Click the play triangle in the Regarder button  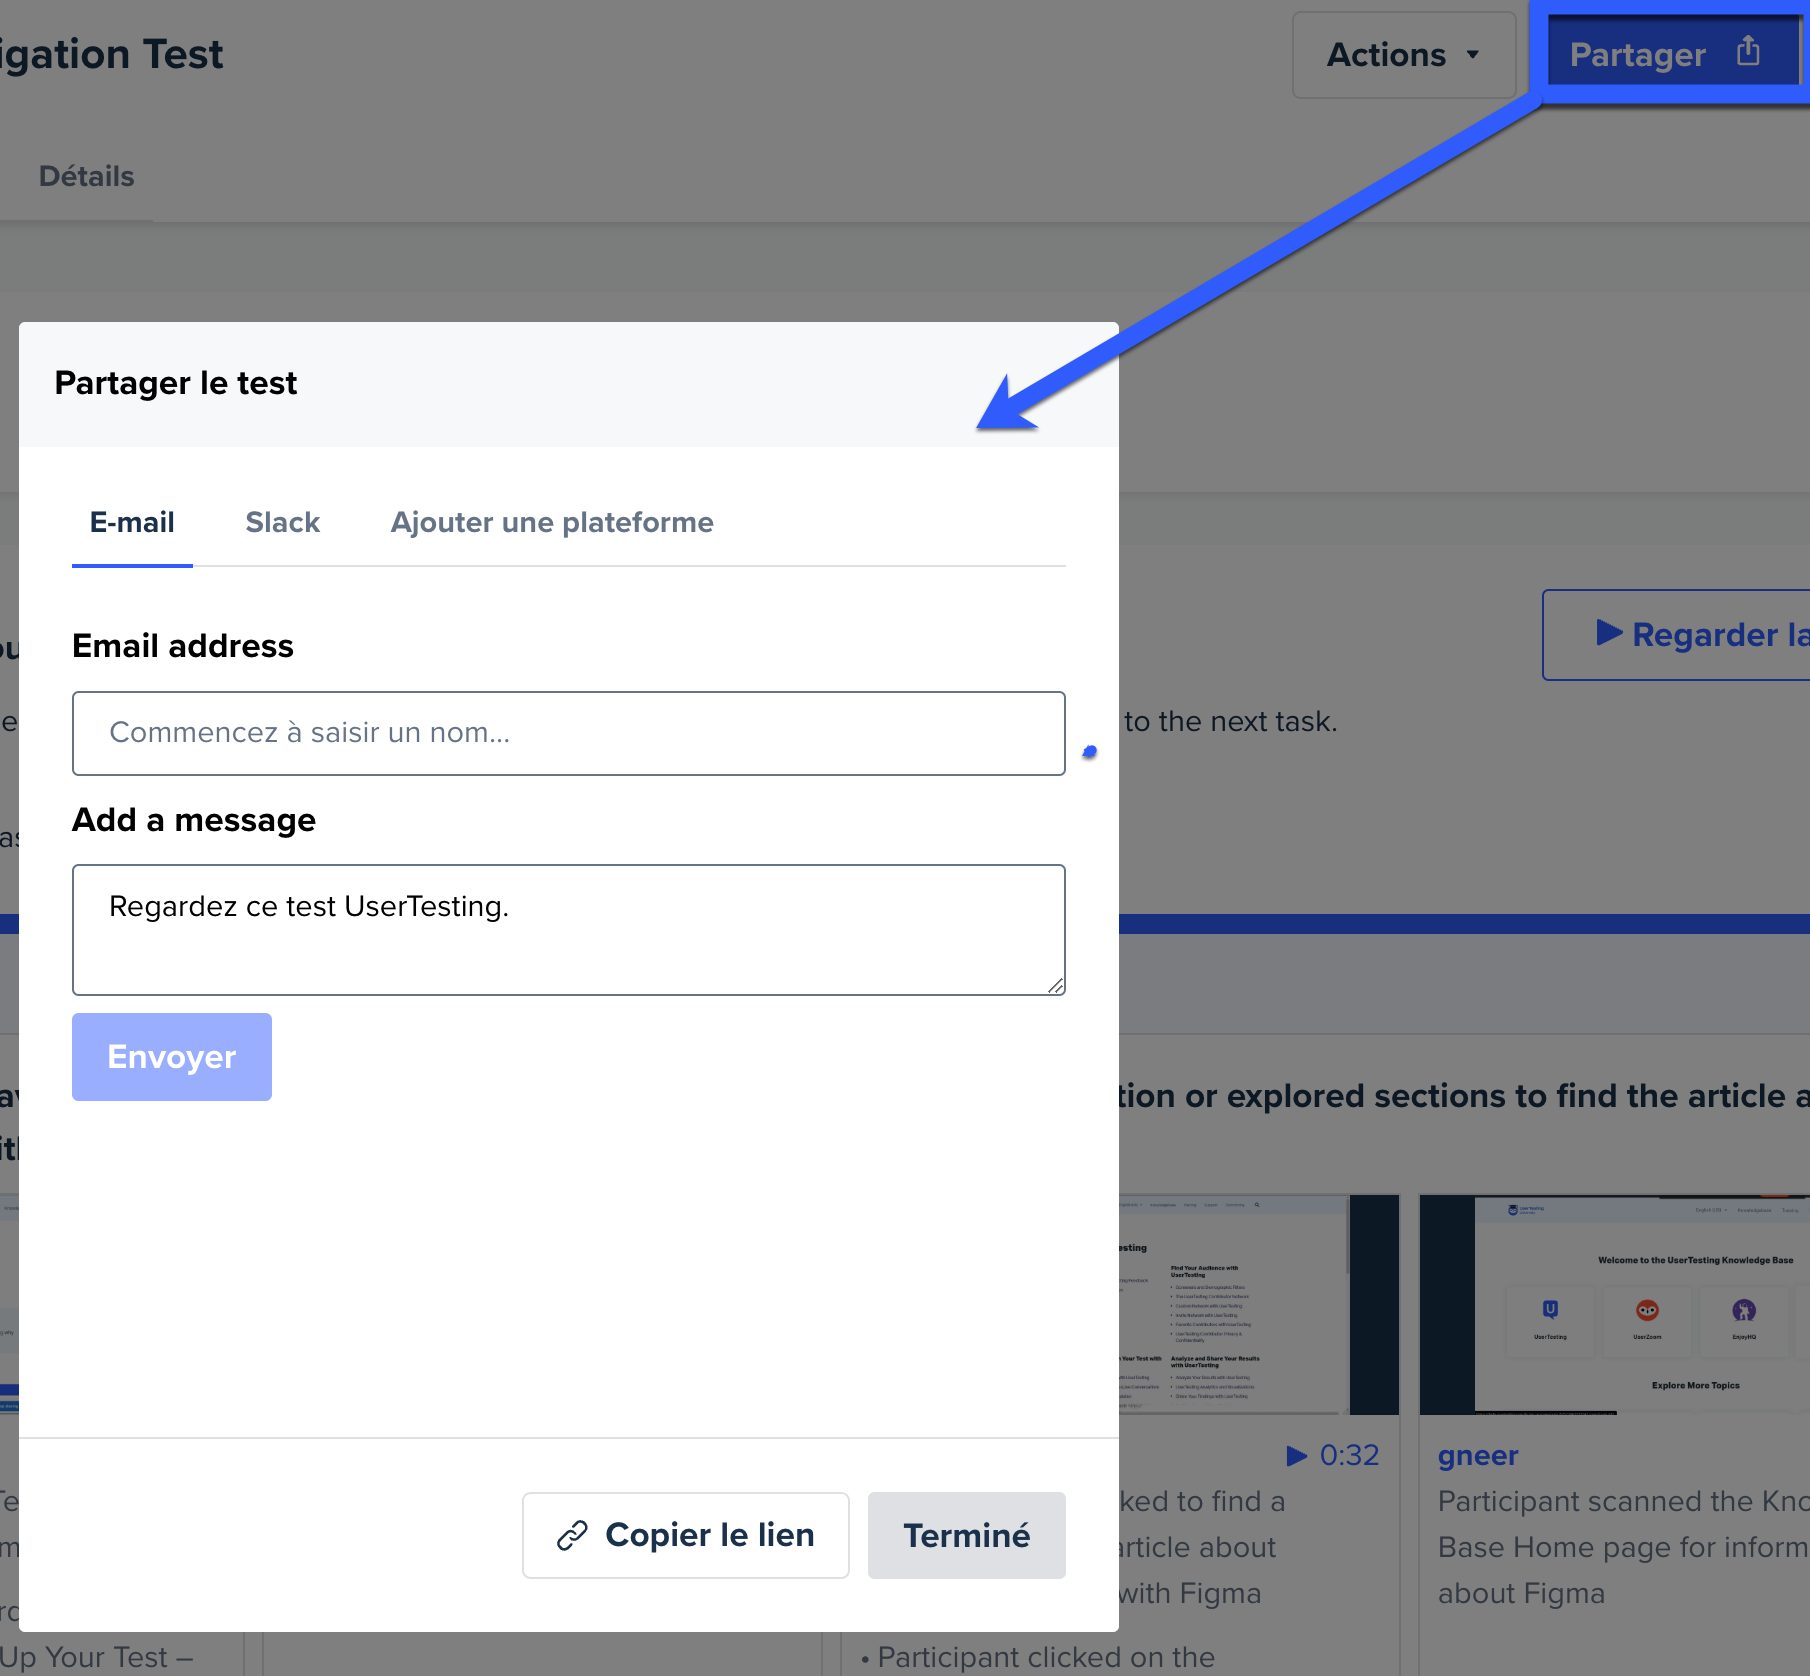(x=1608, y=633)
